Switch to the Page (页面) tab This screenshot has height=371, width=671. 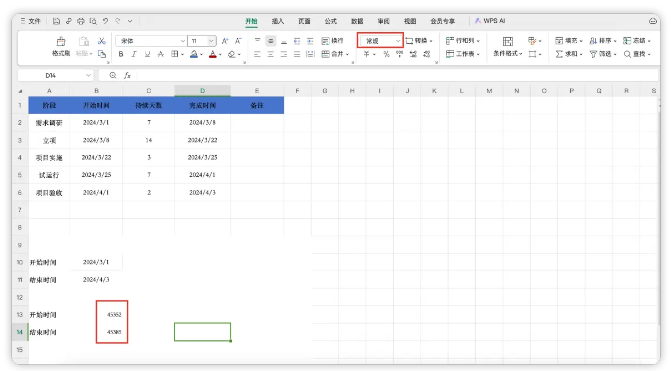click(304, 21)
